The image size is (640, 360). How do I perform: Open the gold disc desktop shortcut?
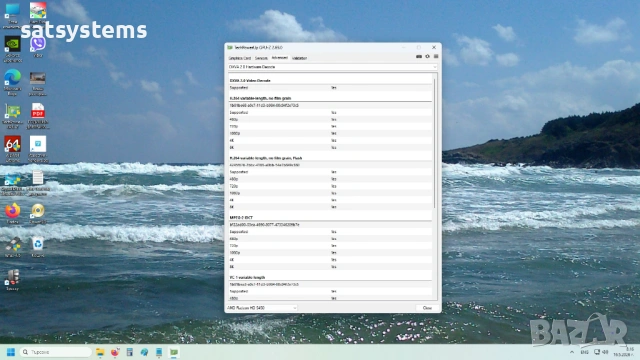[38, 213]
